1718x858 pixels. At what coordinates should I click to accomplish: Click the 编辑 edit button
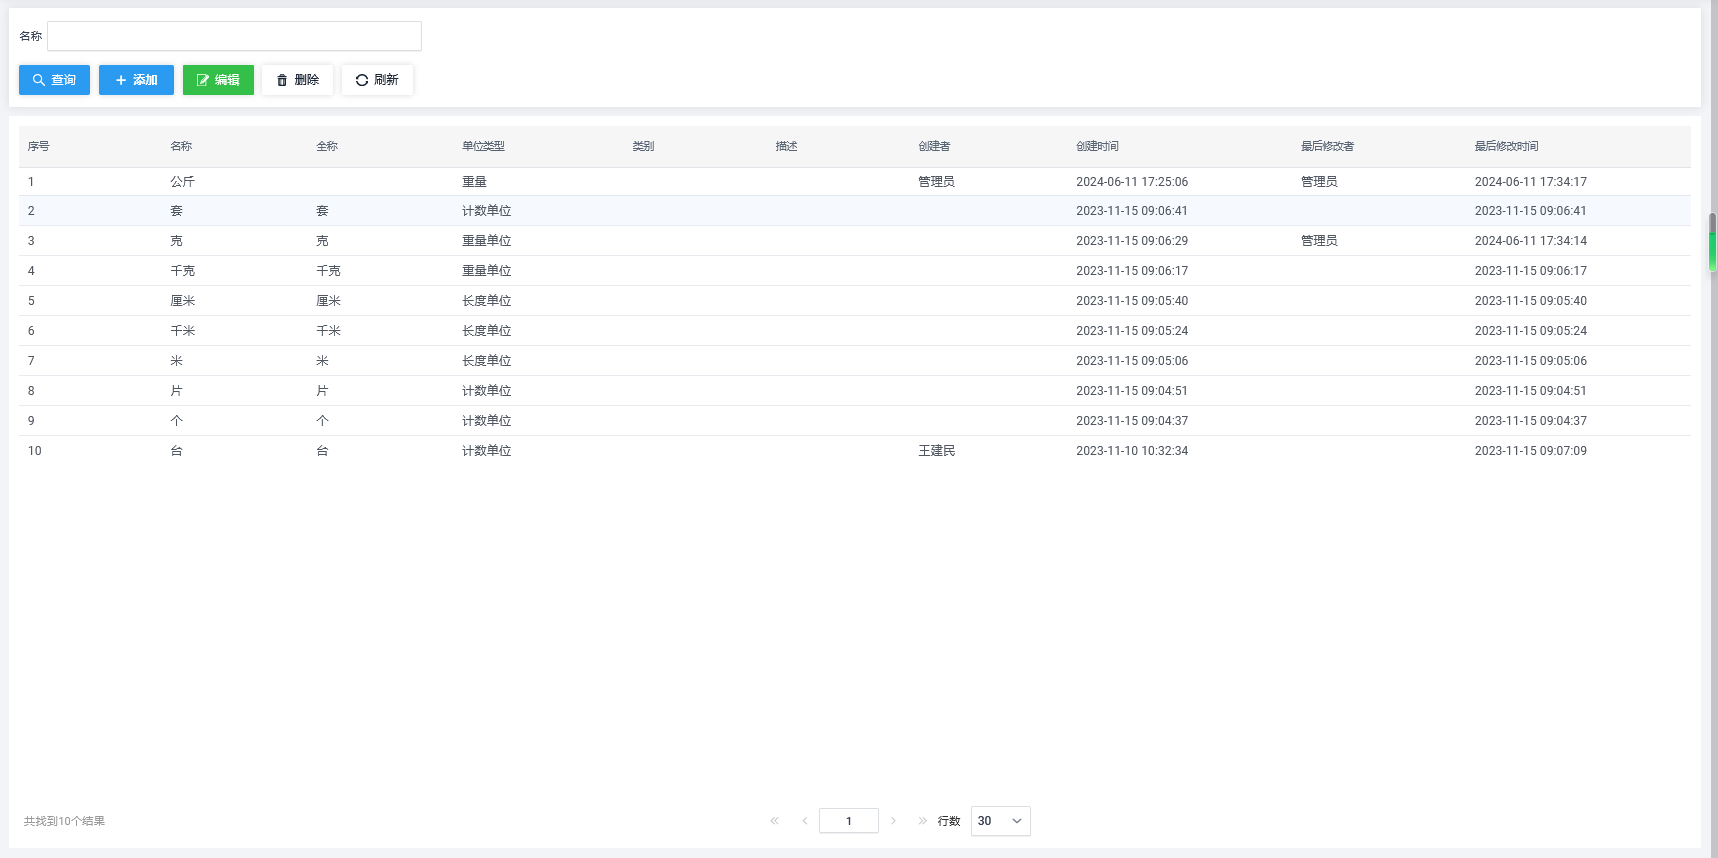[218, 80]
